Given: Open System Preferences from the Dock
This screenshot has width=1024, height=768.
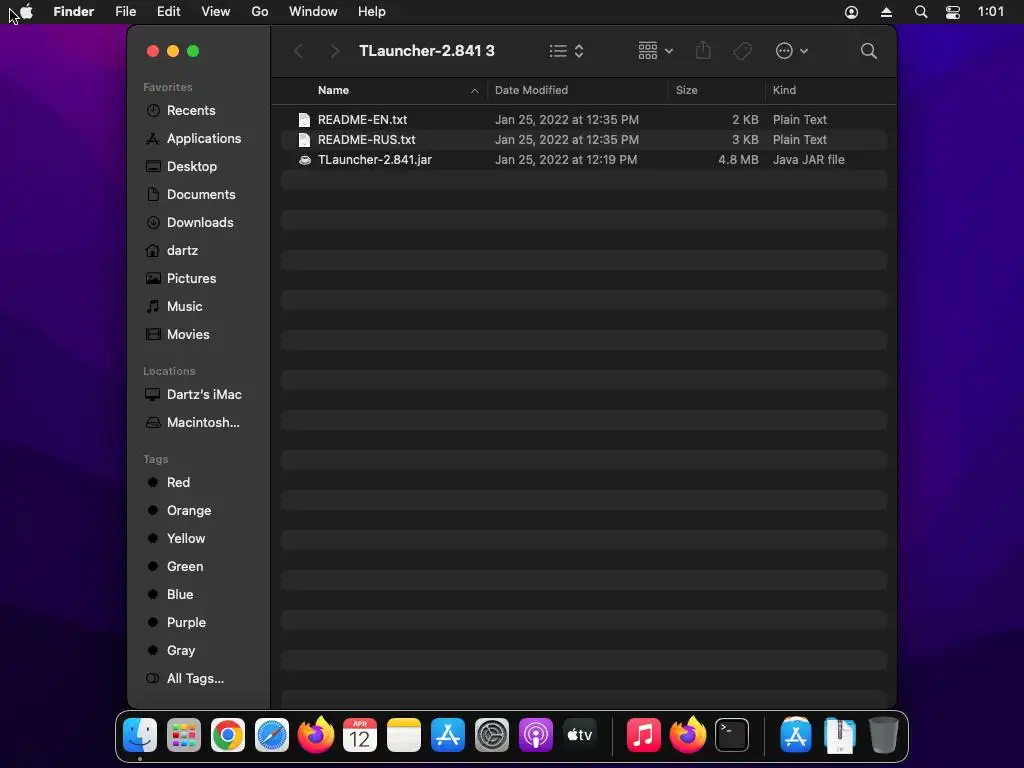Looking at the screenshot, I should pyautogui.click(x=492, y=735).
